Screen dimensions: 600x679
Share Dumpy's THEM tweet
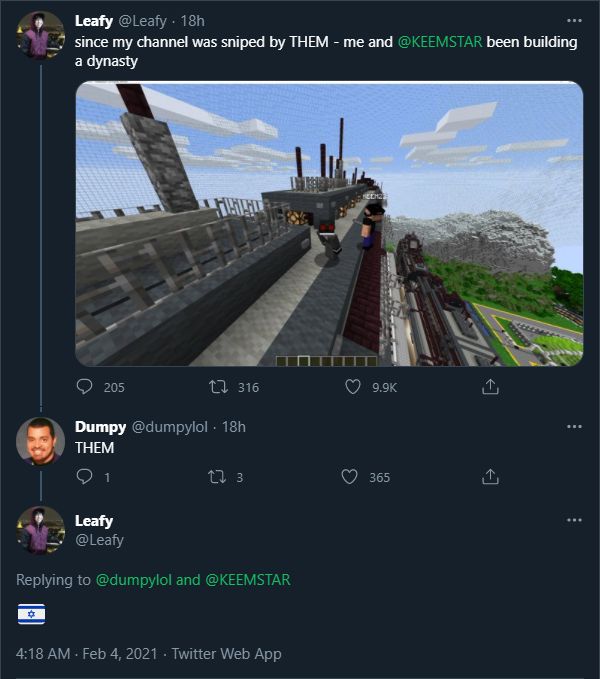(x=490, y=477)
